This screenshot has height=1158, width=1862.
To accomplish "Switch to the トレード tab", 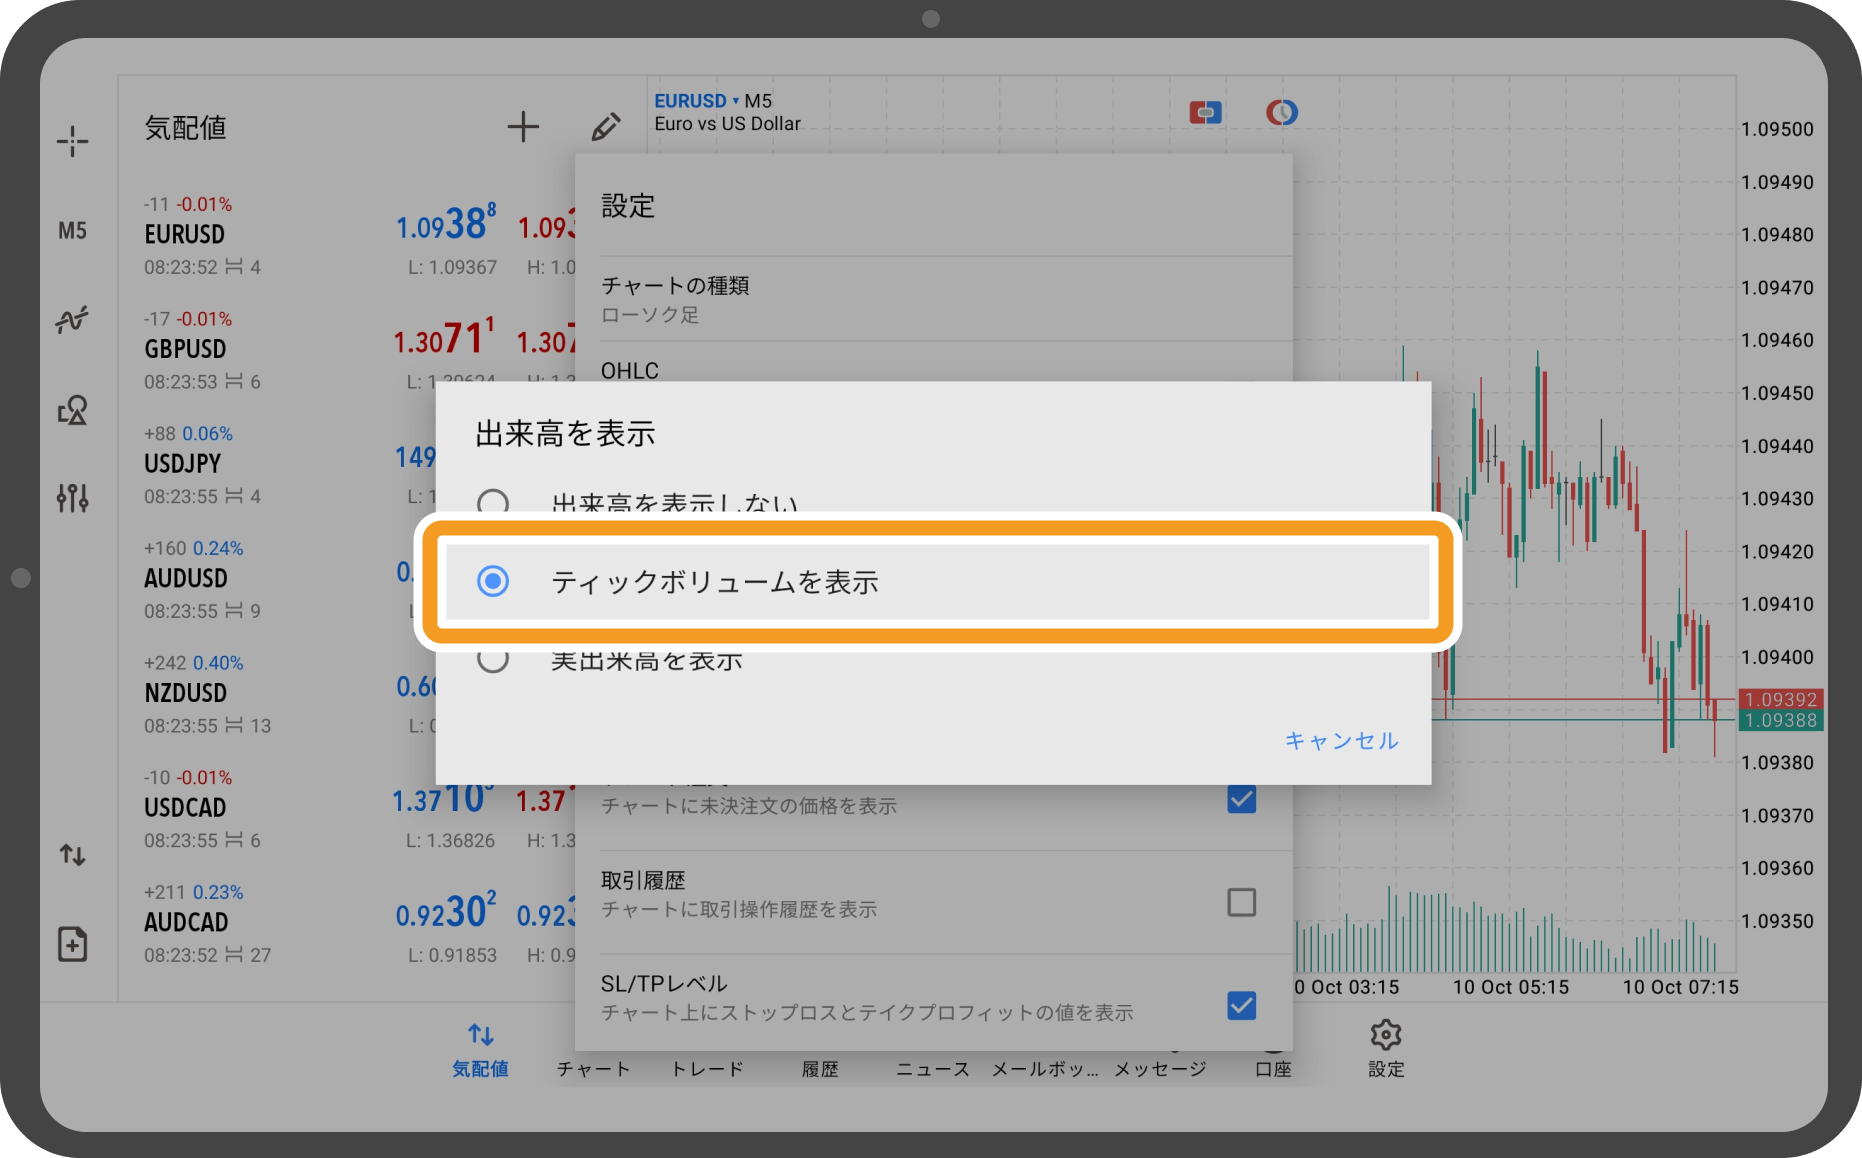I will coord(707,1069).
